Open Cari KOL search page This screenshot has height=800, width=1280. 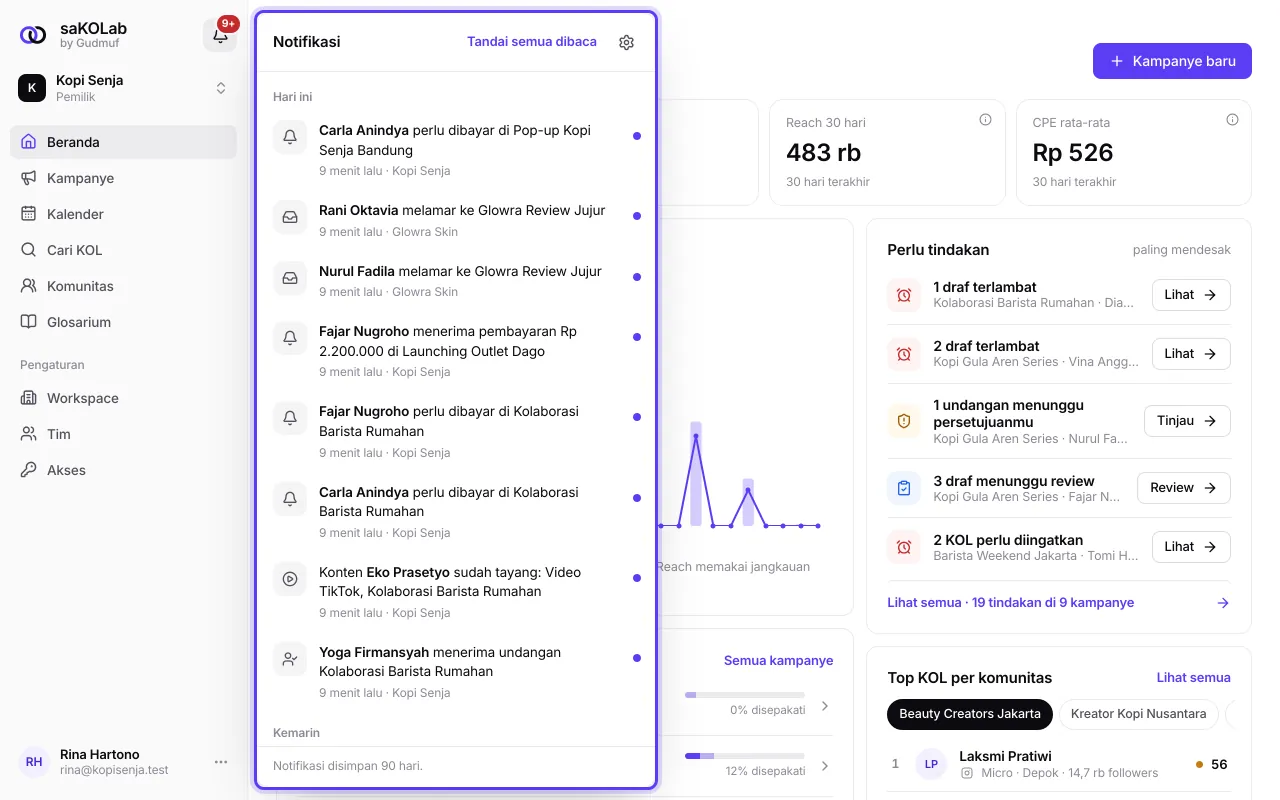pos(123,250)
